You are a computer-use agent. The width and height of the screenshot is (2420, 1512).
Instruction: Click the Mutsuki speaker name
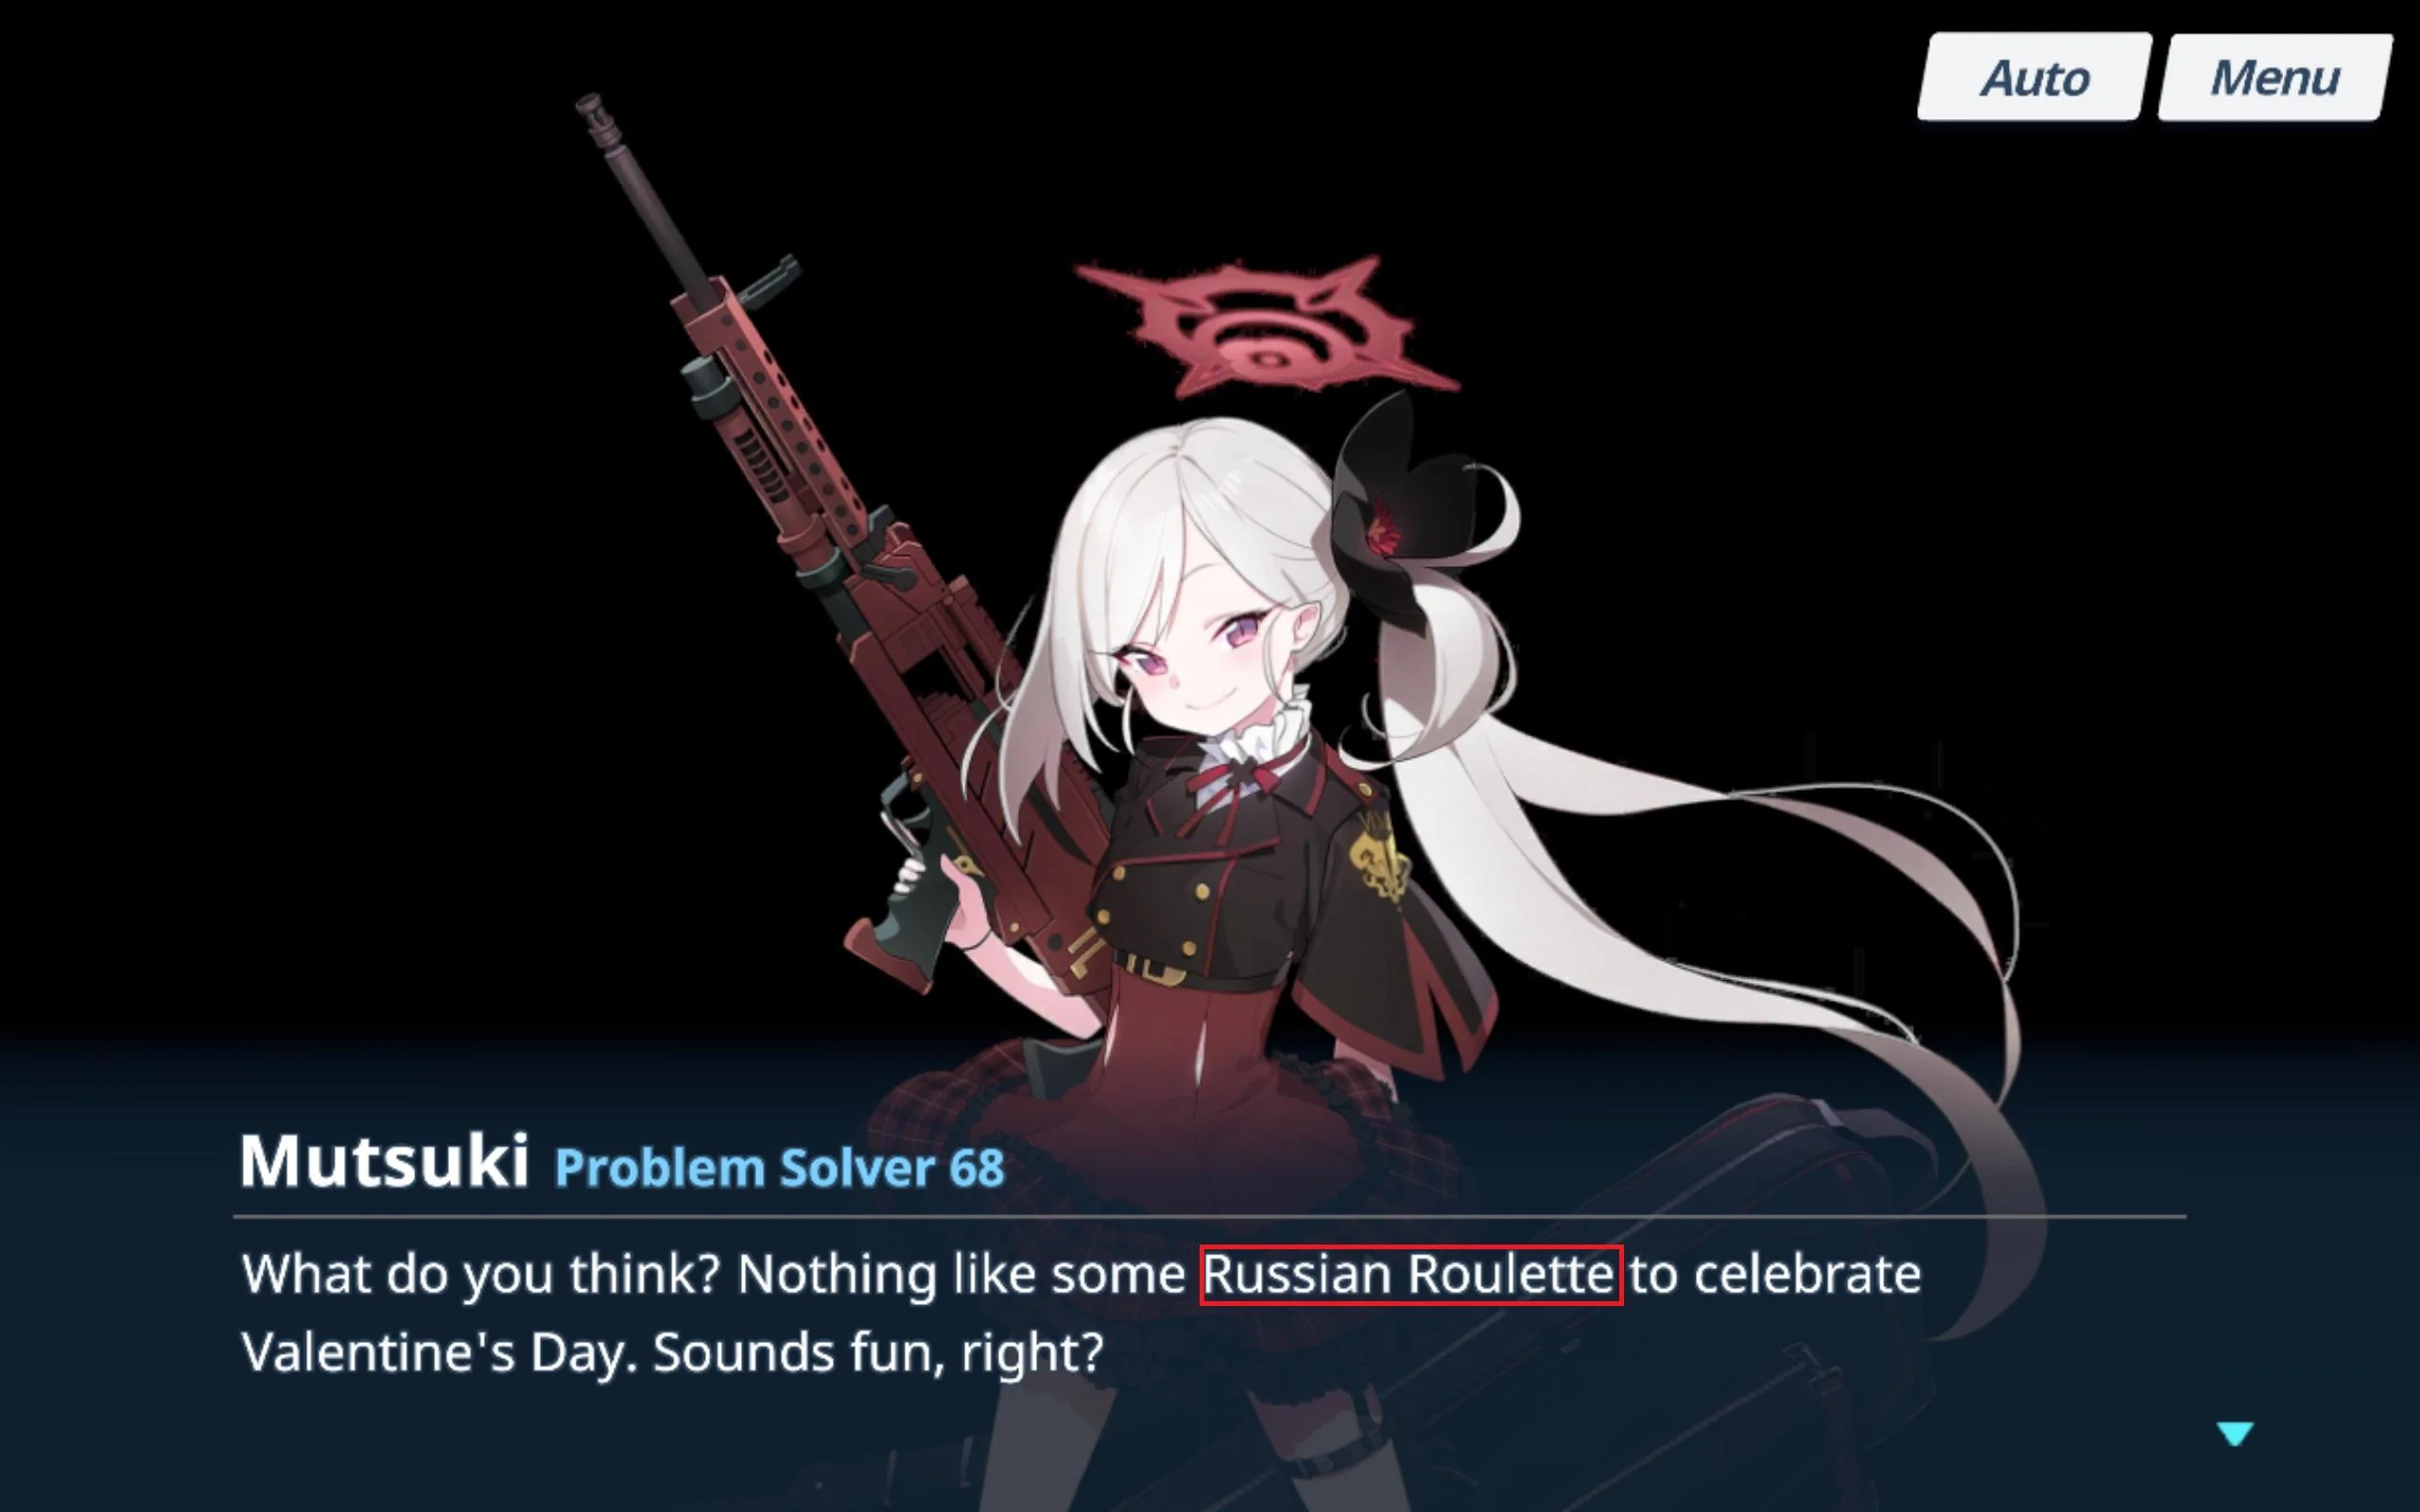tap(384, 1162)
